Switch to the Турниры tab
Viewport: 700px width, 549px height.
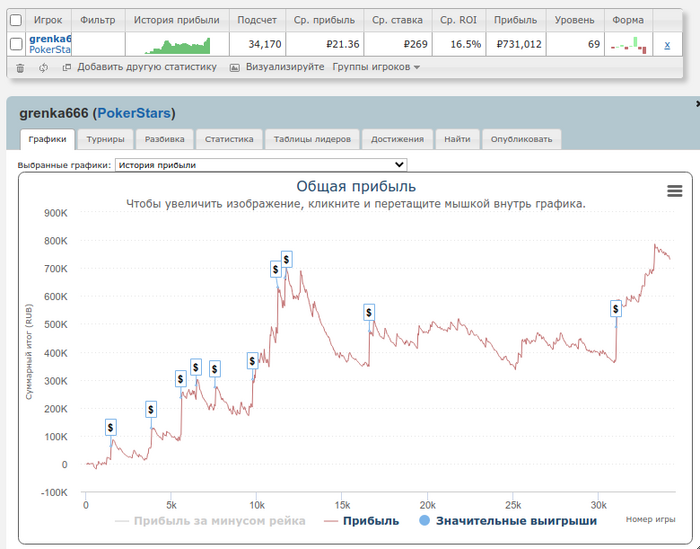coord(105,139)
